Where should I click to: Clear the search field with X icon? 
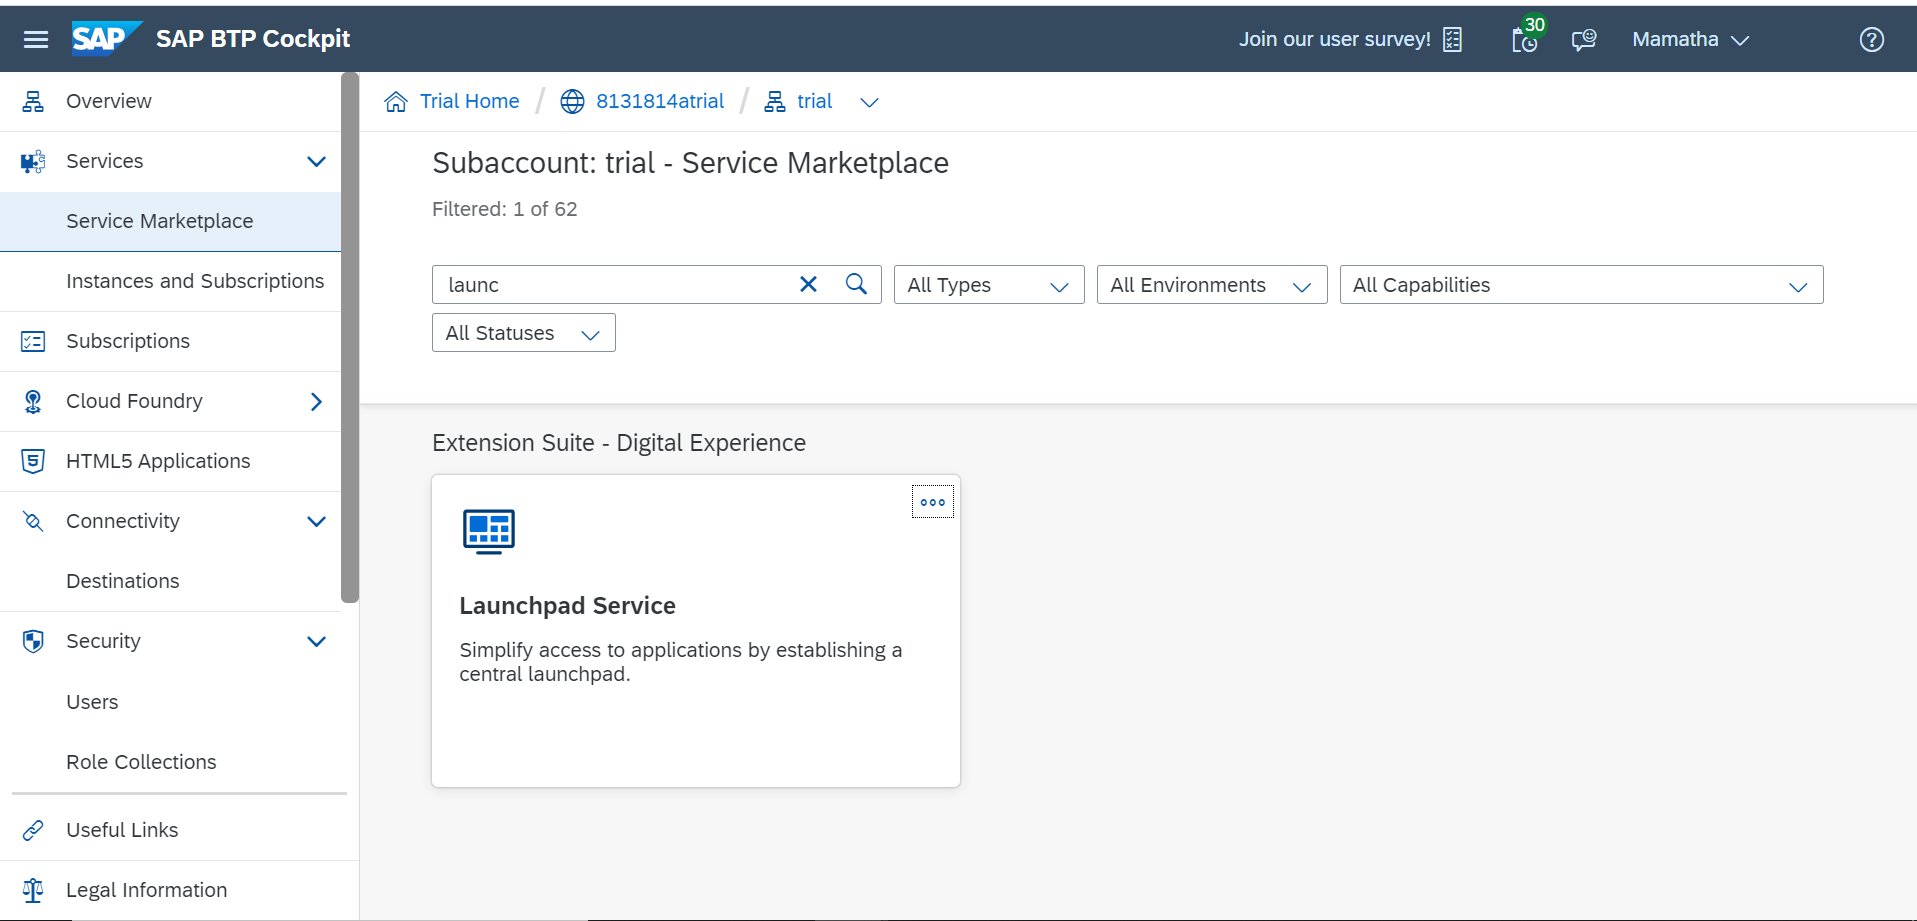coord(809,284)
